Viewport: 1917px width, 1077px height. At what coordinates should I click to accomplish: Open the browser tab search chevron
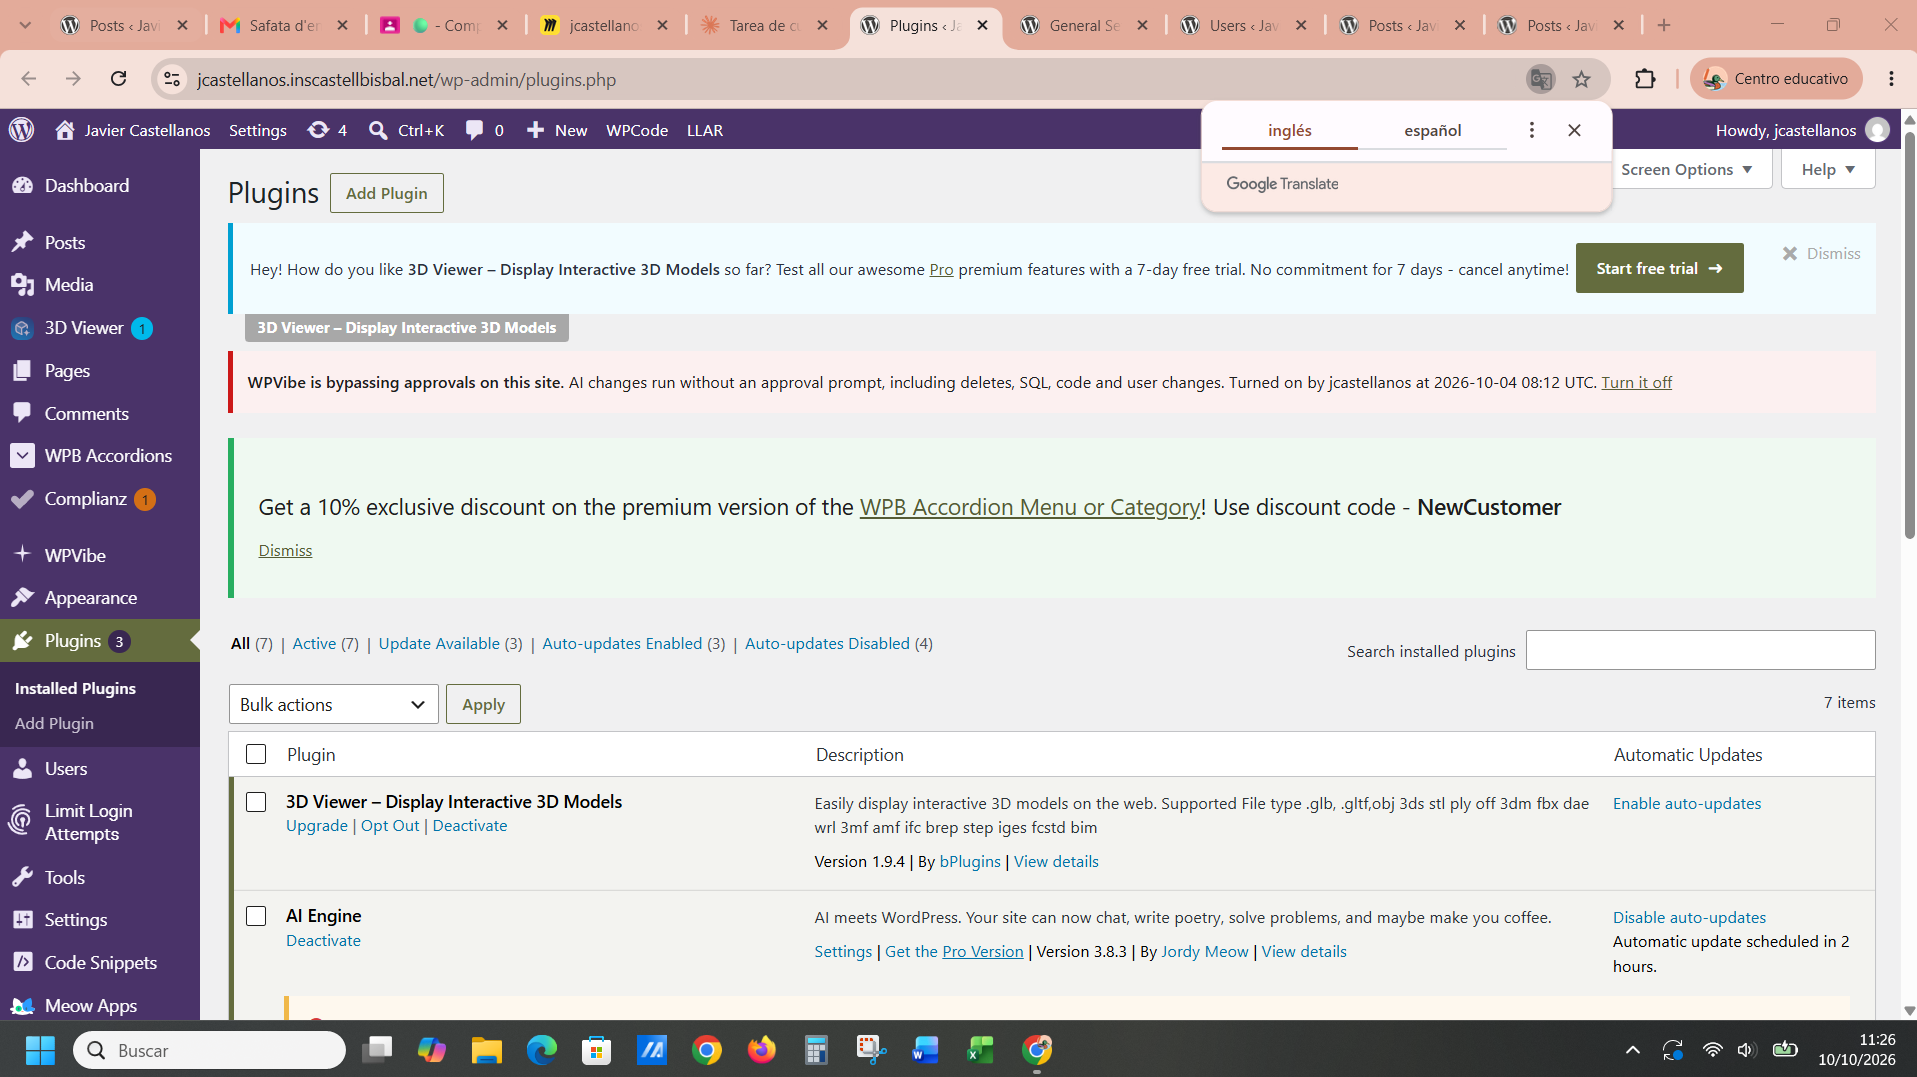[25, 25]
